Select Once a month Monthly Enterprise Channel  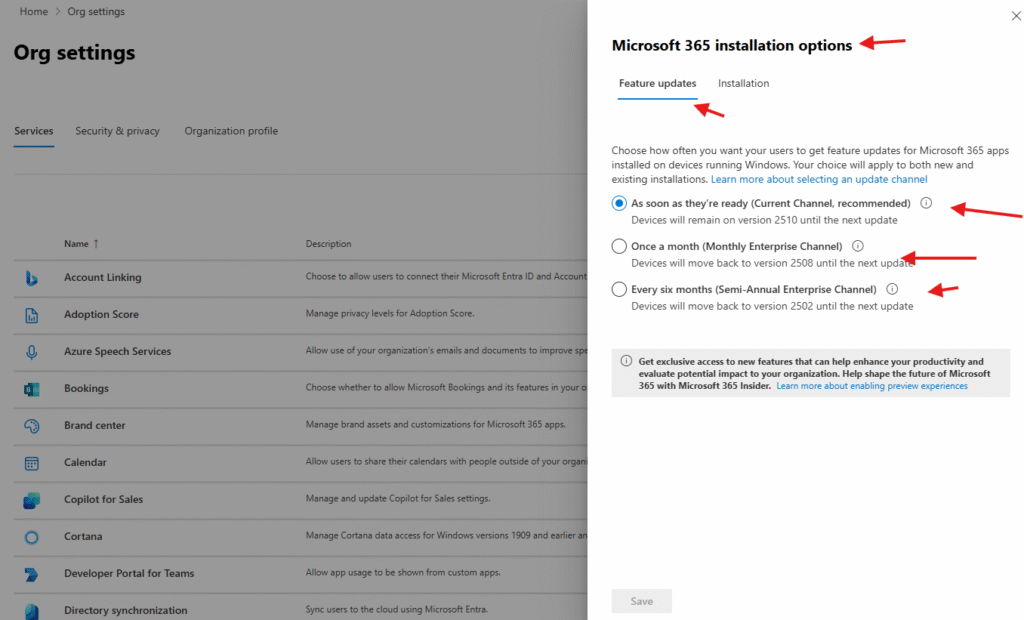click(x=619, y=246)
